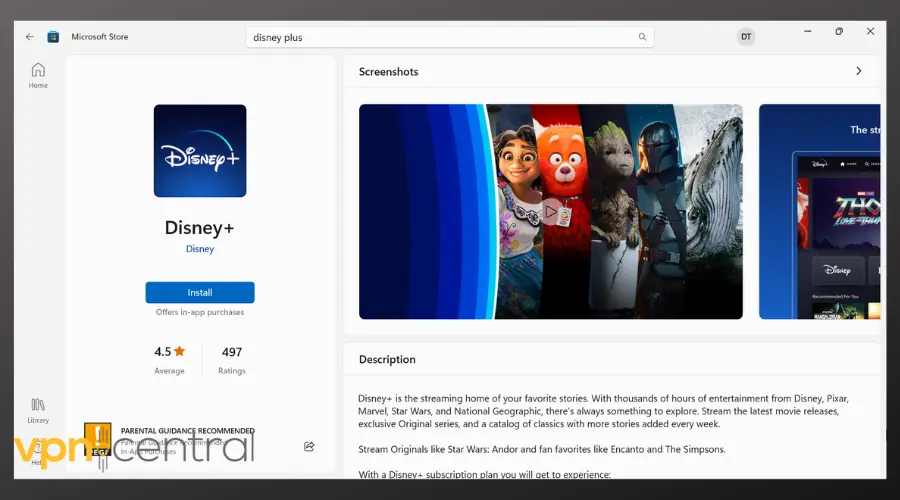Open Library in the sidebar
Image resolution: width=900 pixels, height=500 pixels.
38,411
